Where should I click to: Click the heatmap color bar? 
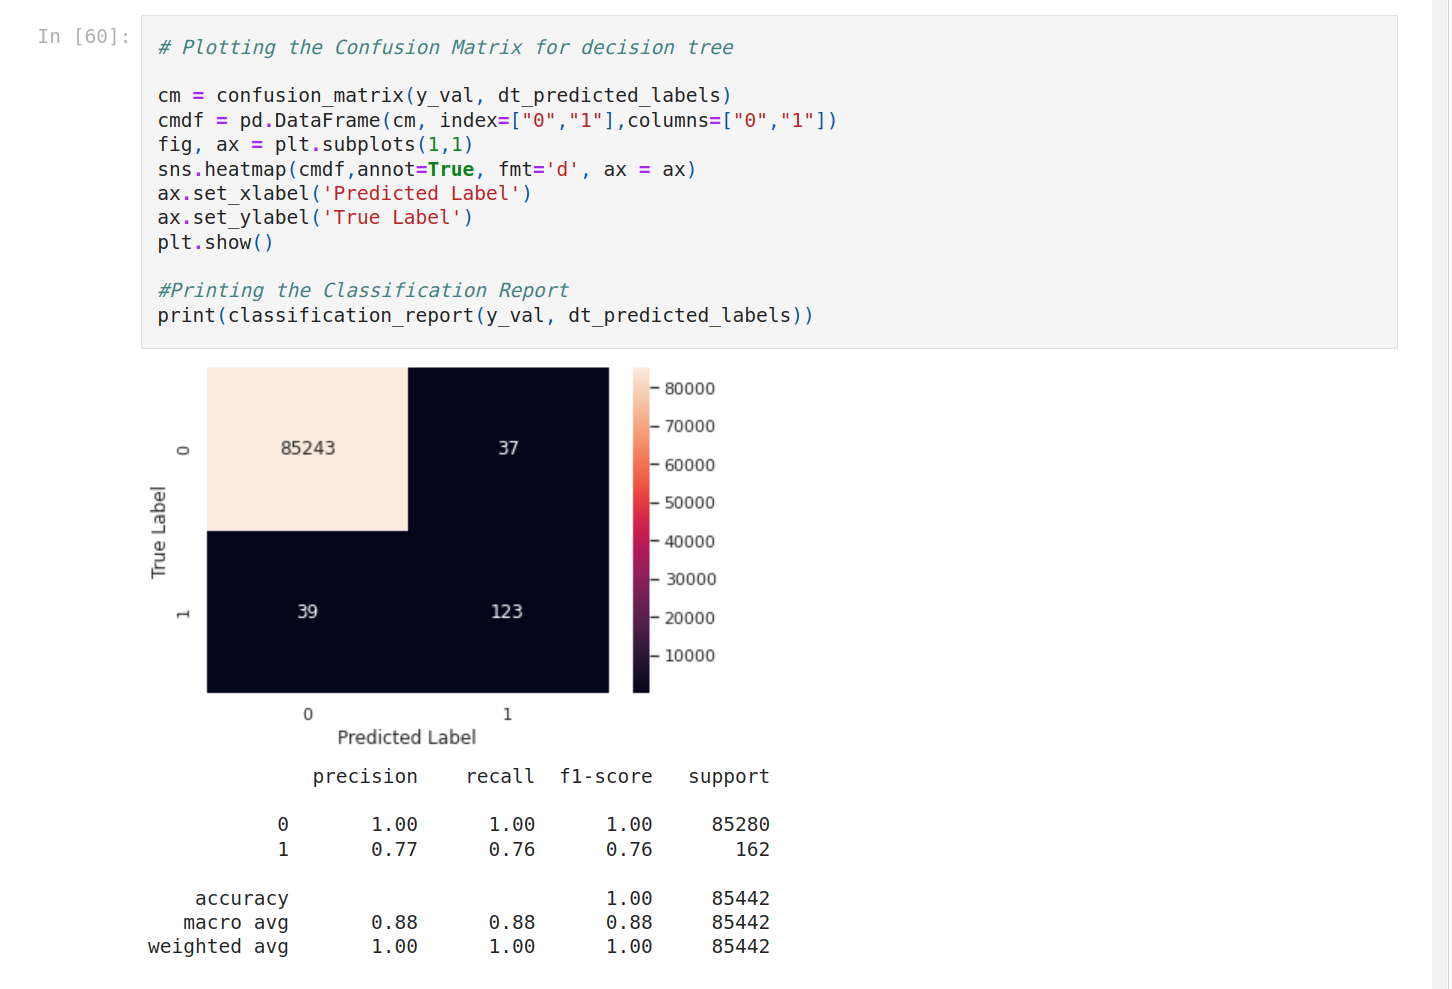coord(641,530)
